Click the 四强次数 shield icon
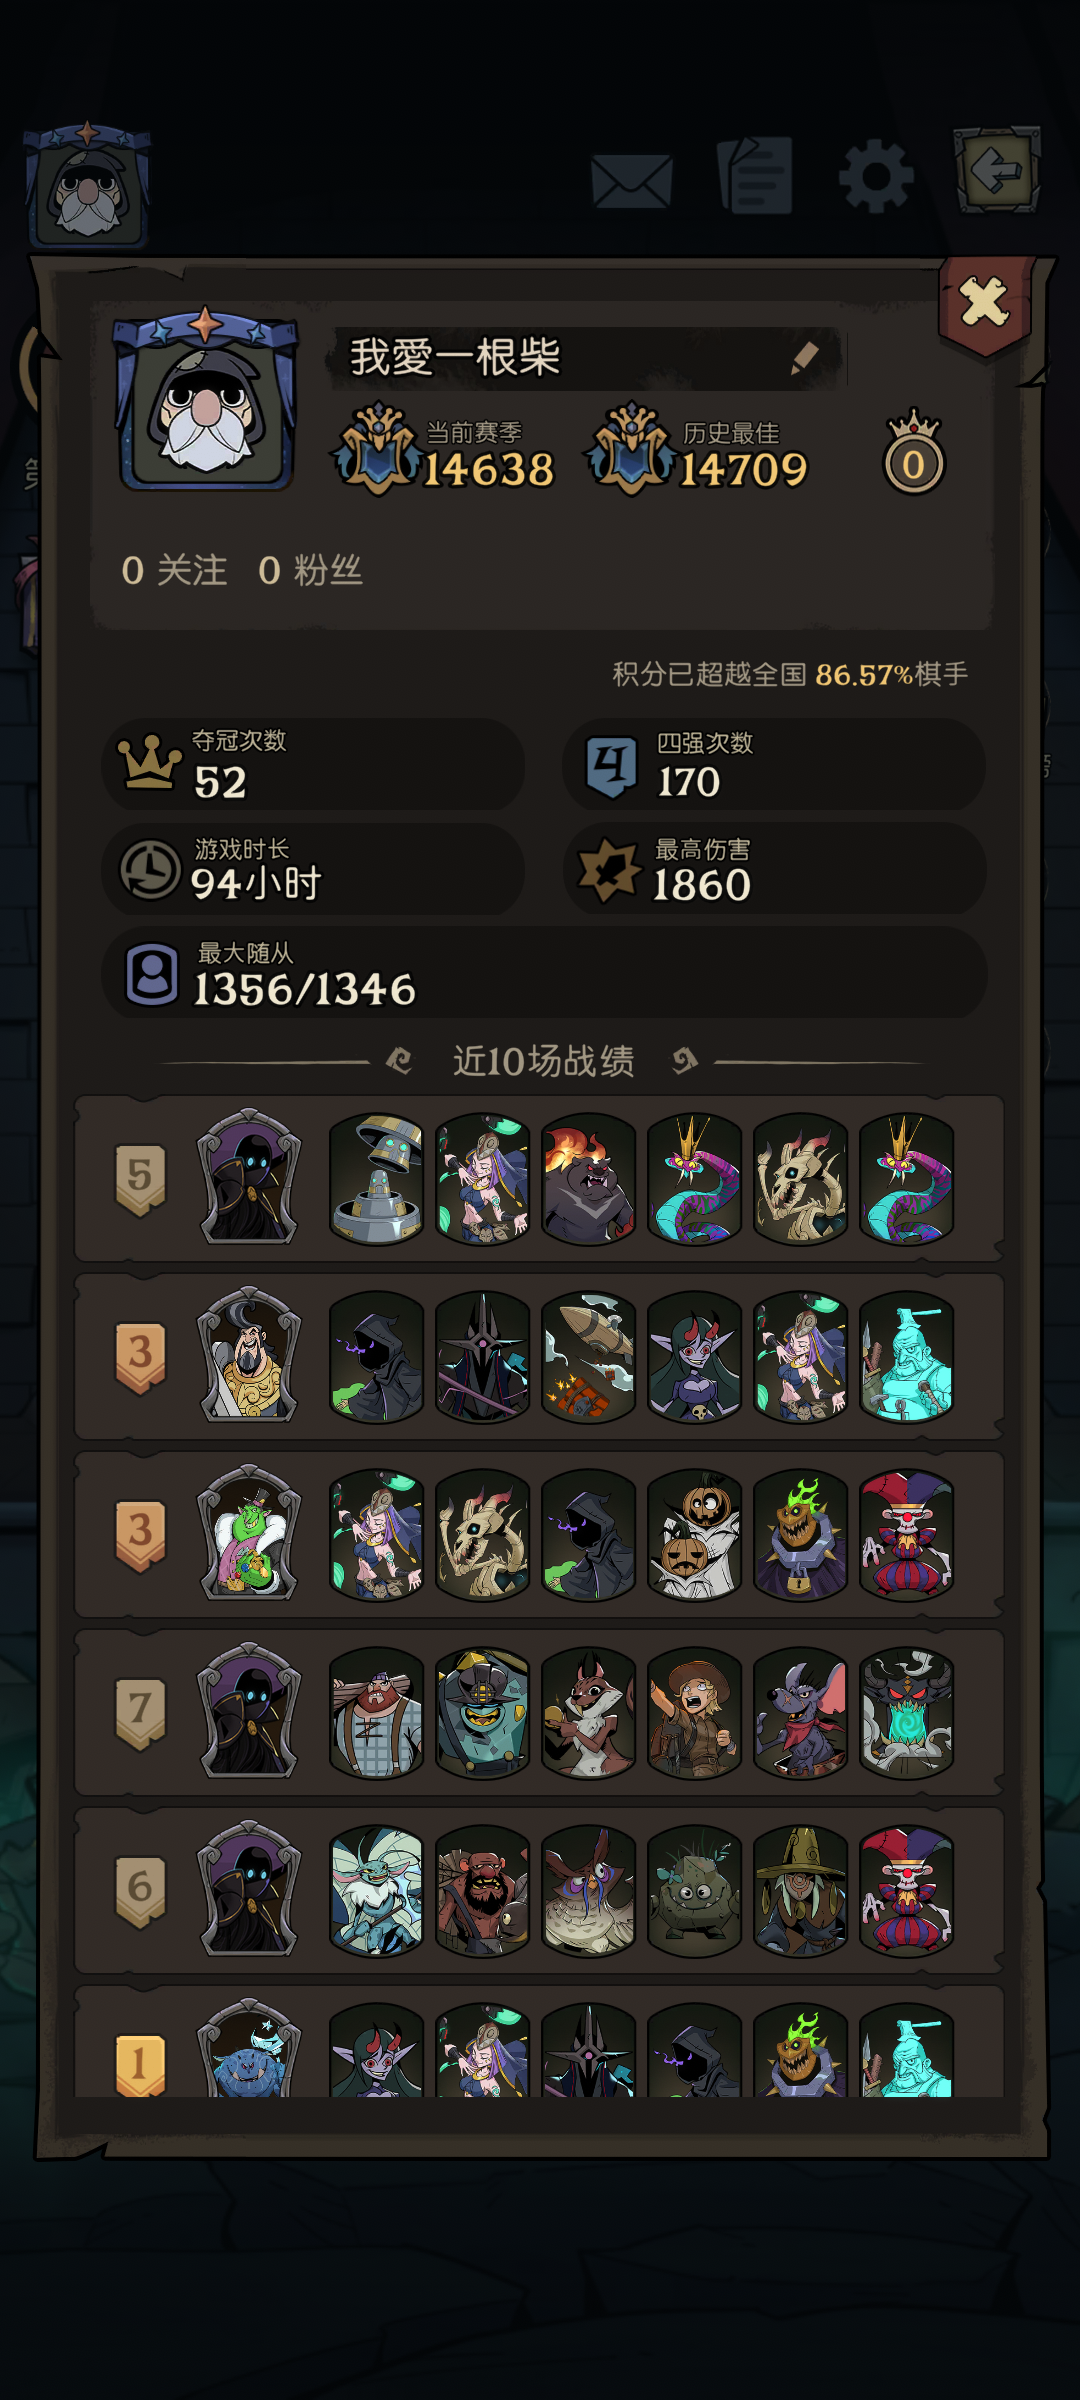This screenshot has width=1080, height=2400. 611,767
